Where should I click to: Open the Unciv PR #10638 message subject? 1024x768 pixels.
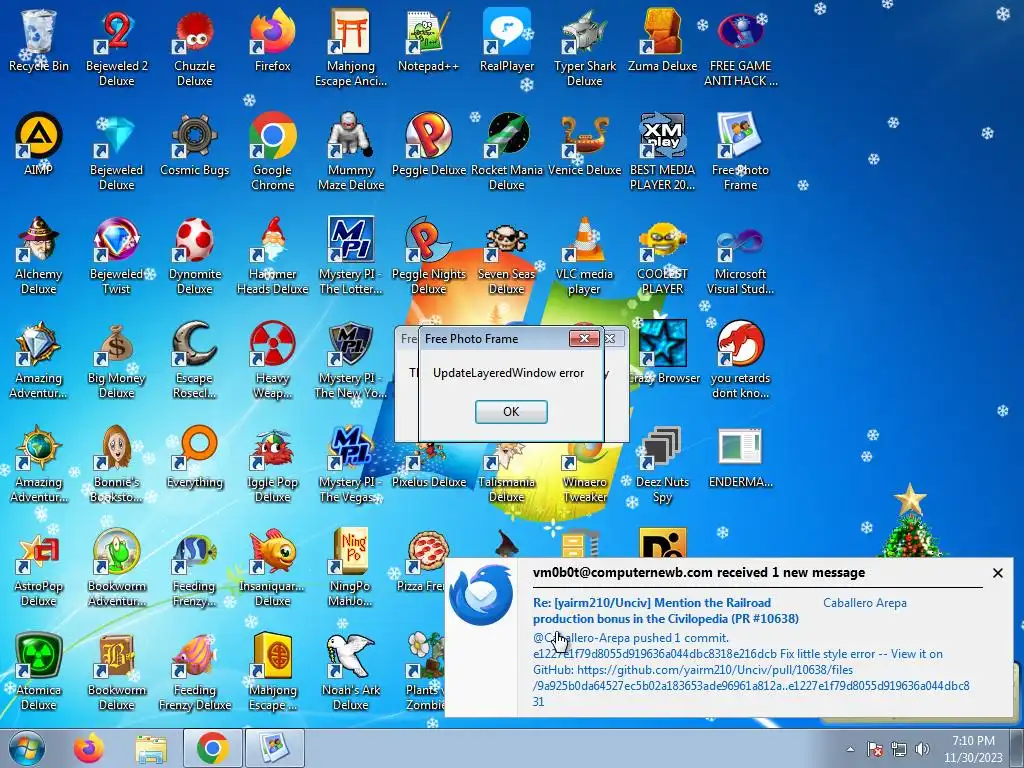click(665, 611)
